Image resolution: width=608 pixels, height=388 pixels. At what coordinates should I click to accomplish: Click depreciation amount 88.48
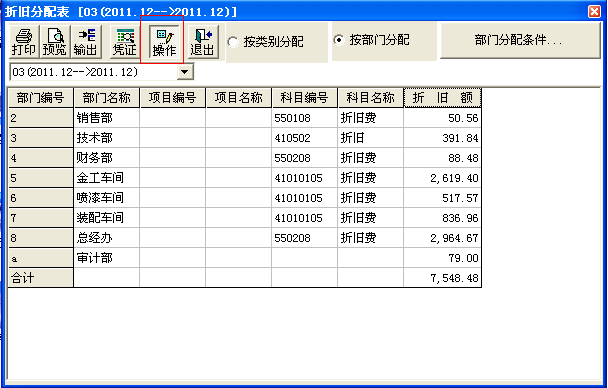[x=442, y=158]
